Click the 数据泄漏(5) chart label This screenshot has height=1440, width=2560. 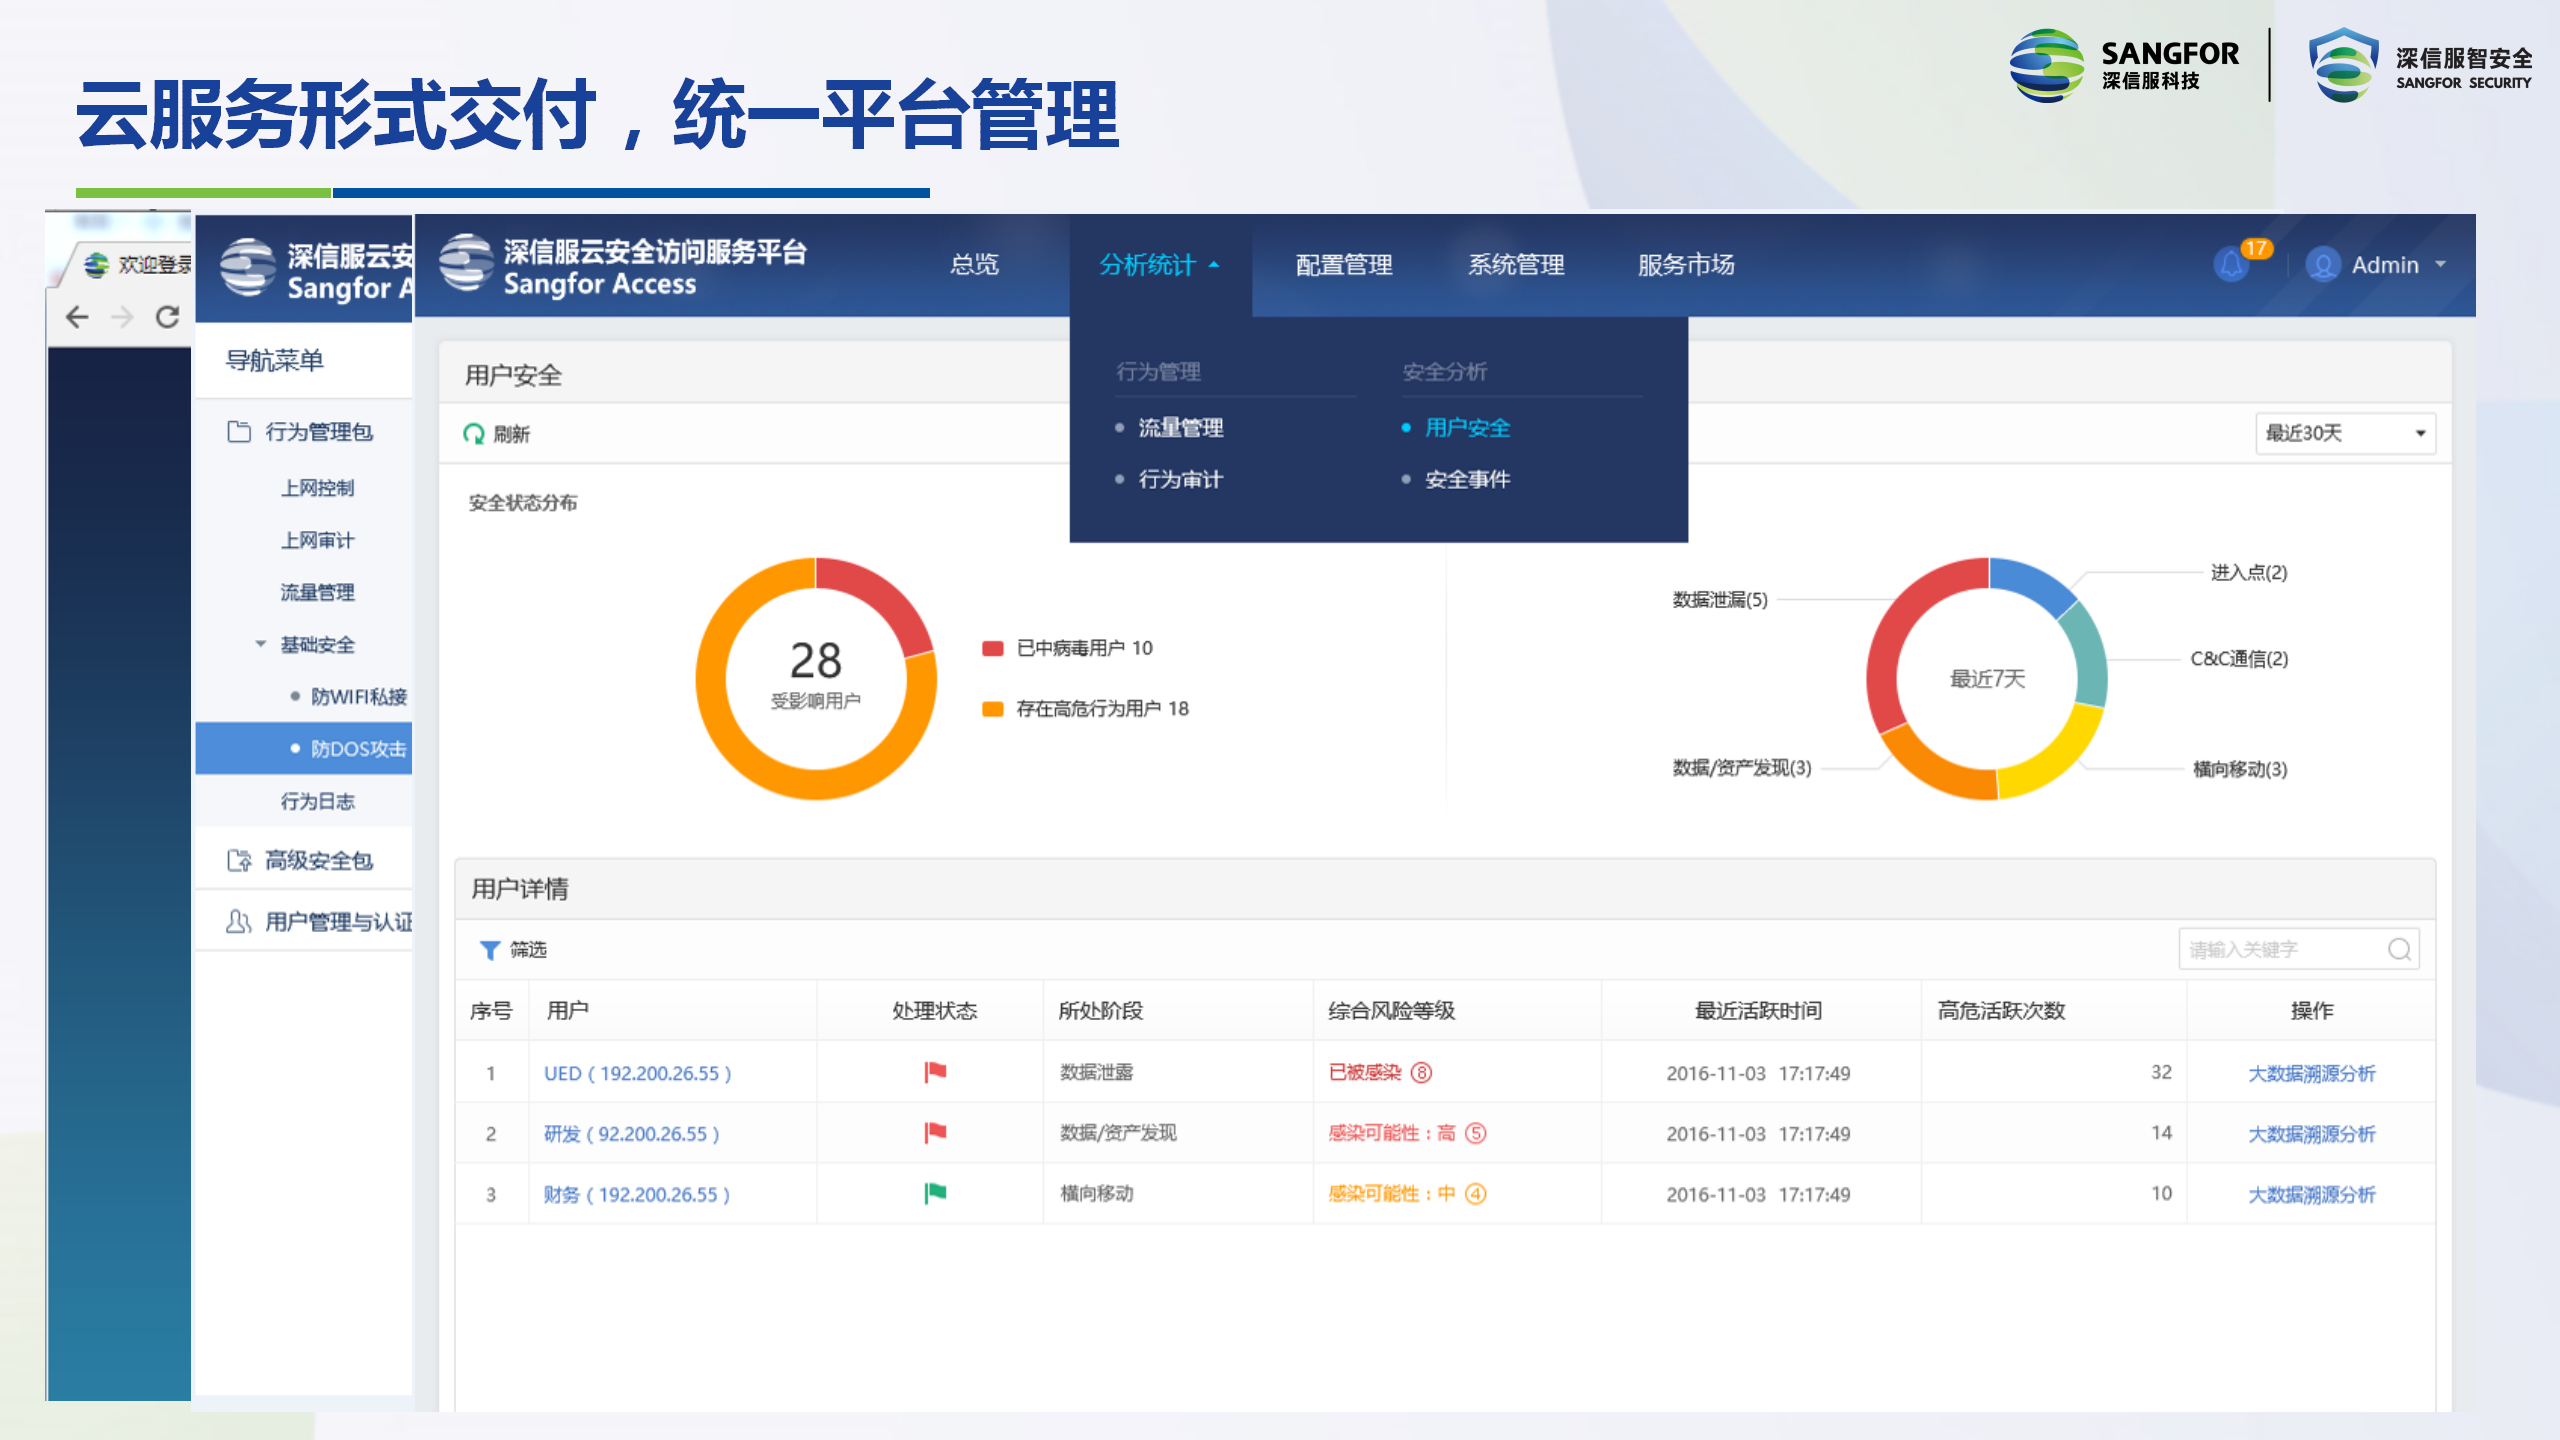point(1720,599)
